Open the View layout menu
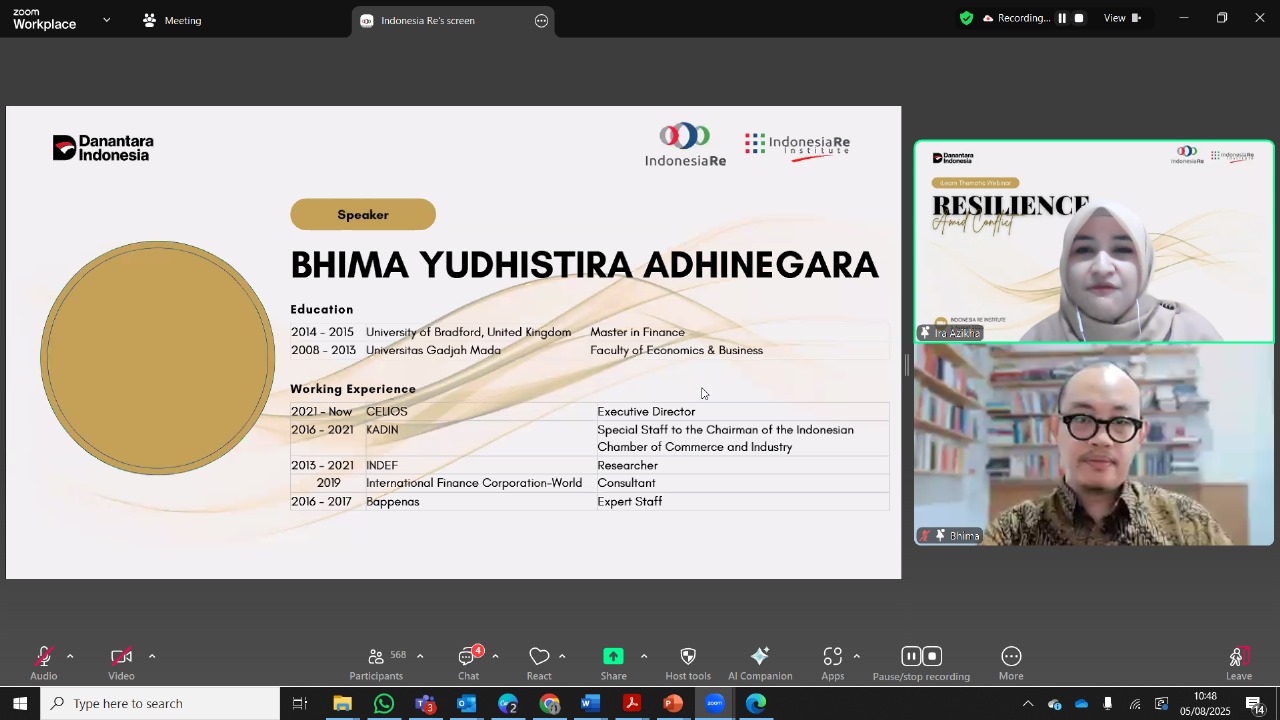1280x720 pixels. [1122, 18]
